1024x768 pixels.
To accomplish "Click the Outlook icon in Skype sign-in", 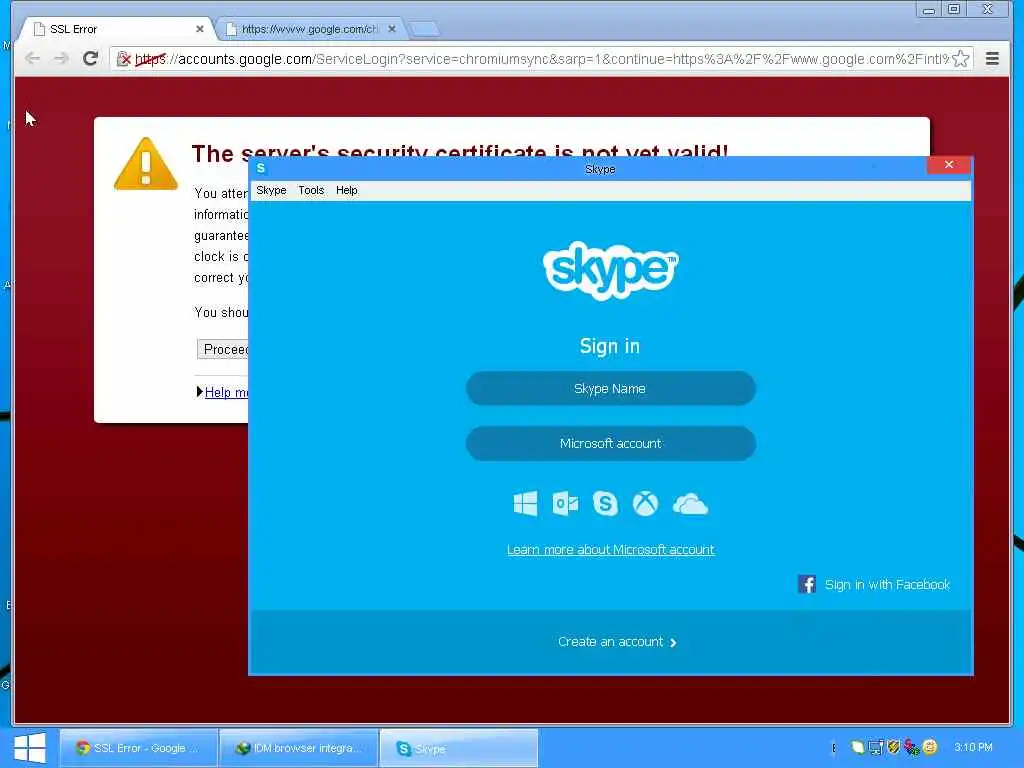I will (565, 504).
